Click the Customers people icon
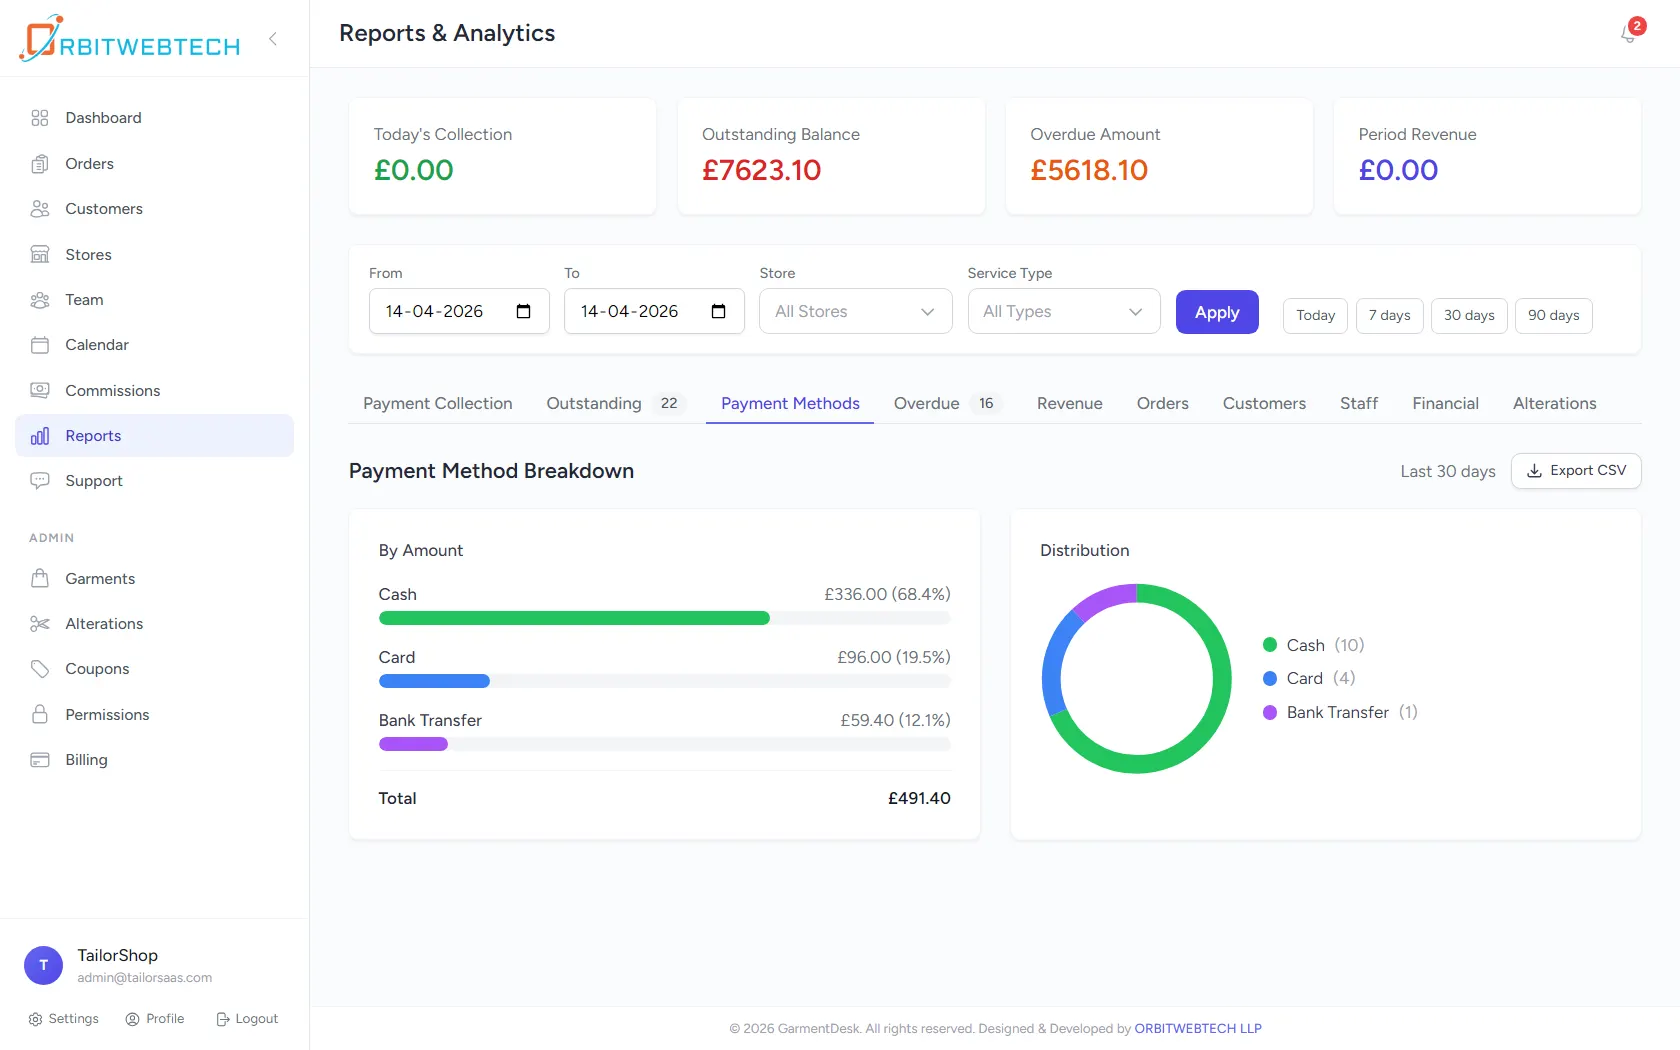Screen dimensions: 1680x1050 coord(40,209)
